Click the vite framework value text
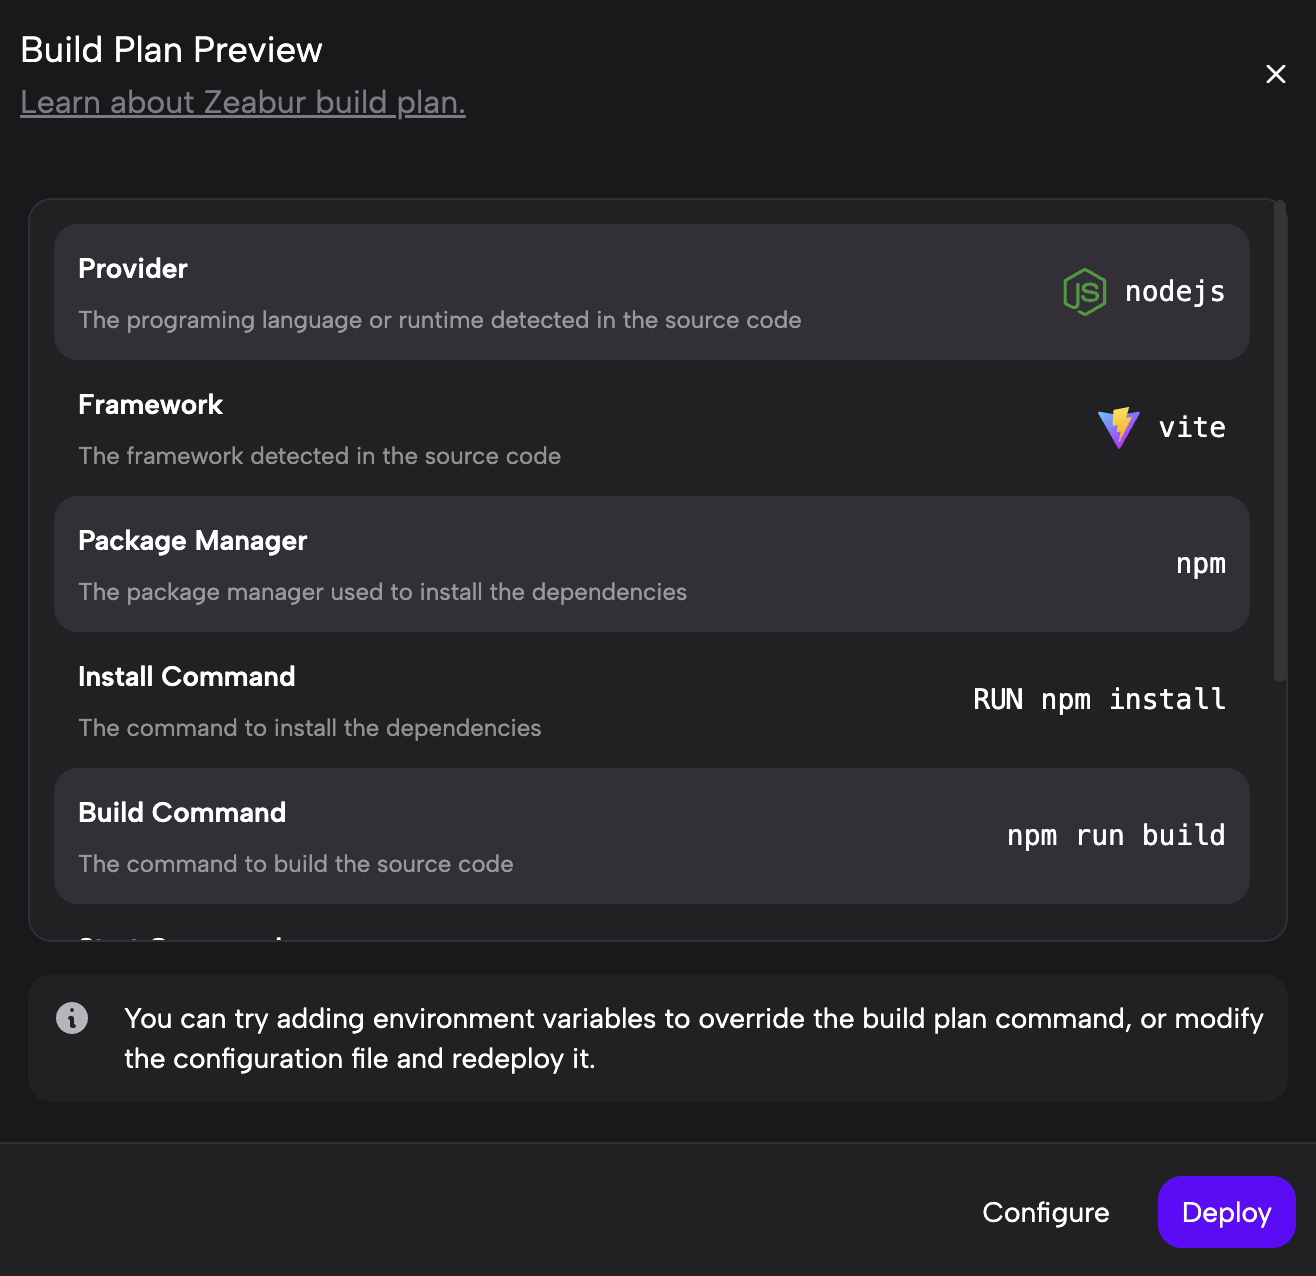This screenshot has height=1276, width=1316. click(1192, 428)
